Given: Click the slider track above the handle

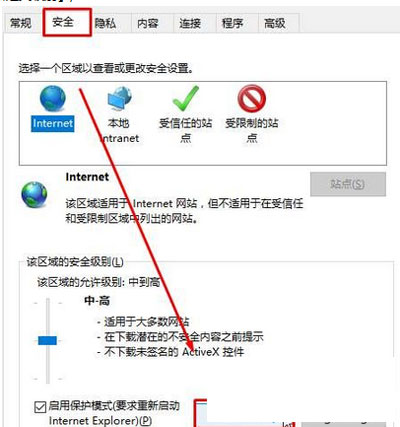Looking at the screenshot, I should pyautogui.click(x=48, y=317).
